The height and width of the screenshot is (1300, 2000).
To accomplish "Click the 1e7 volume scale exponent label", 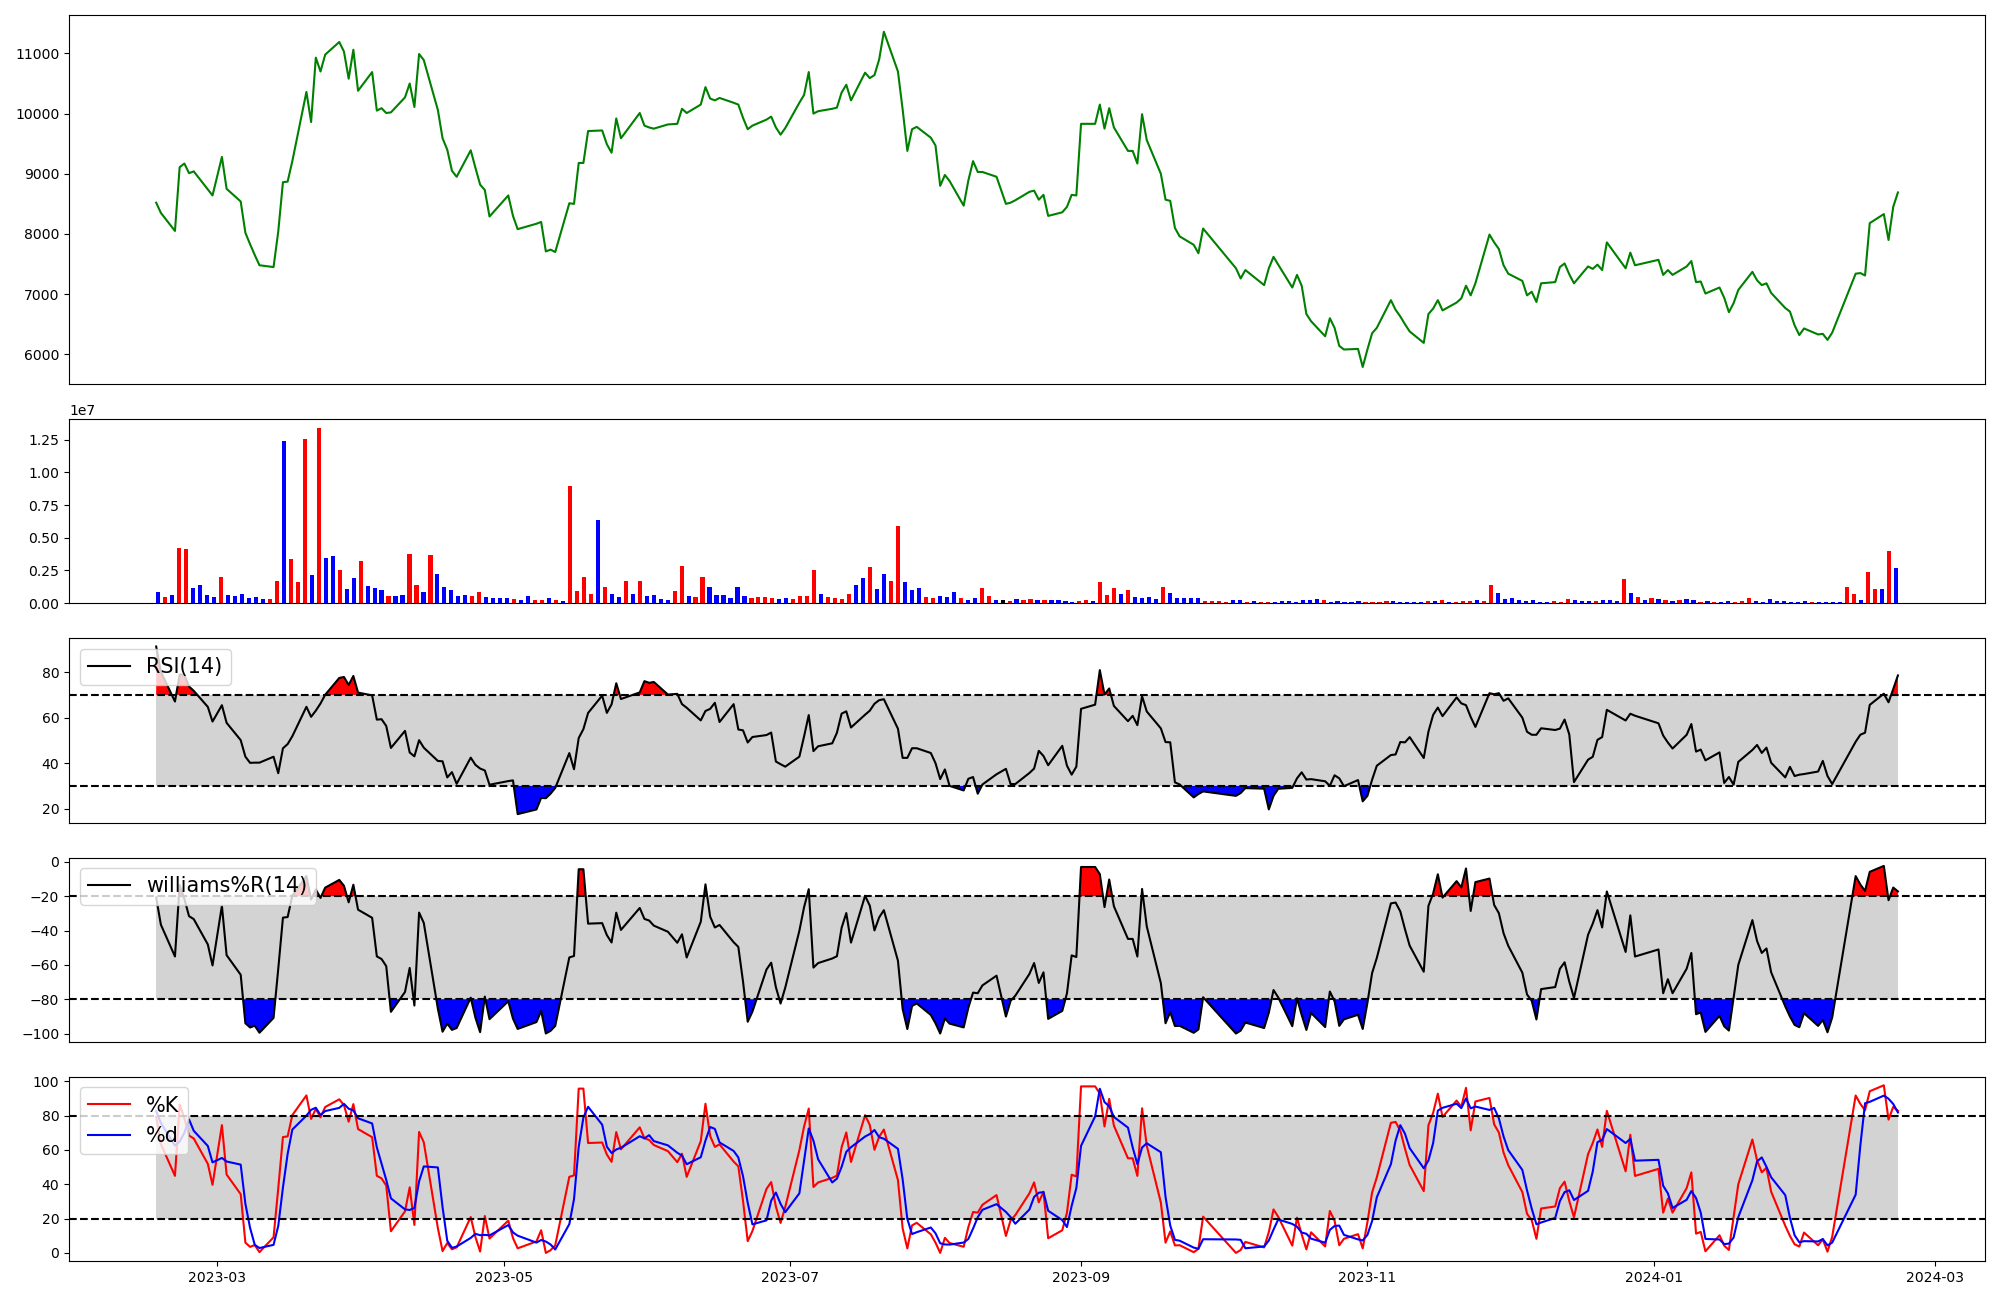I will click(82, 410).
